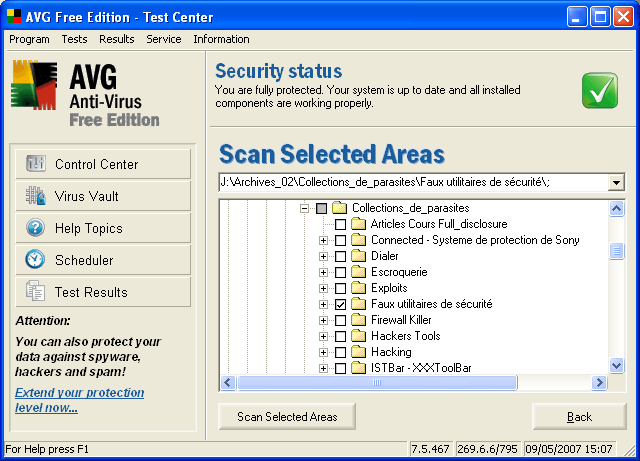The width and height of the screenshot is (640, 461).
Task: Uncheck the Faux utilitaires de sécurité checkbox
Action: tap(340, 304)
